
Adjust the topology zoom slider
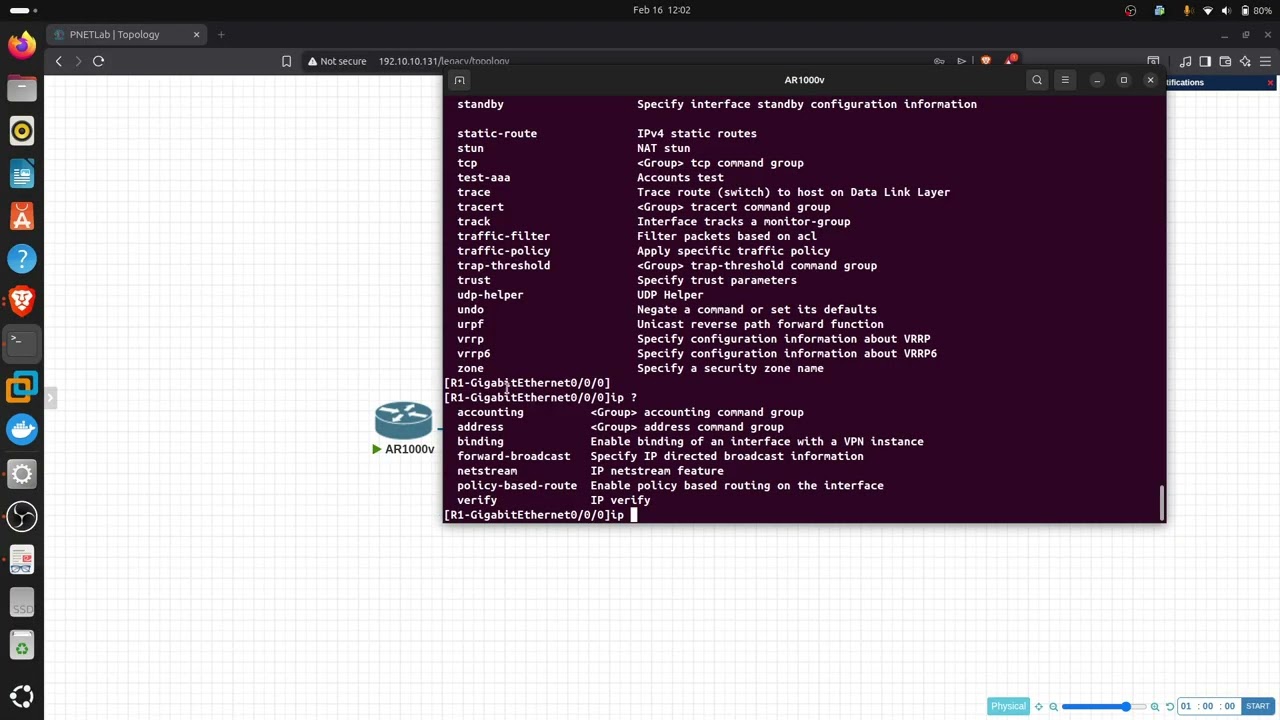pos(1104,707)
